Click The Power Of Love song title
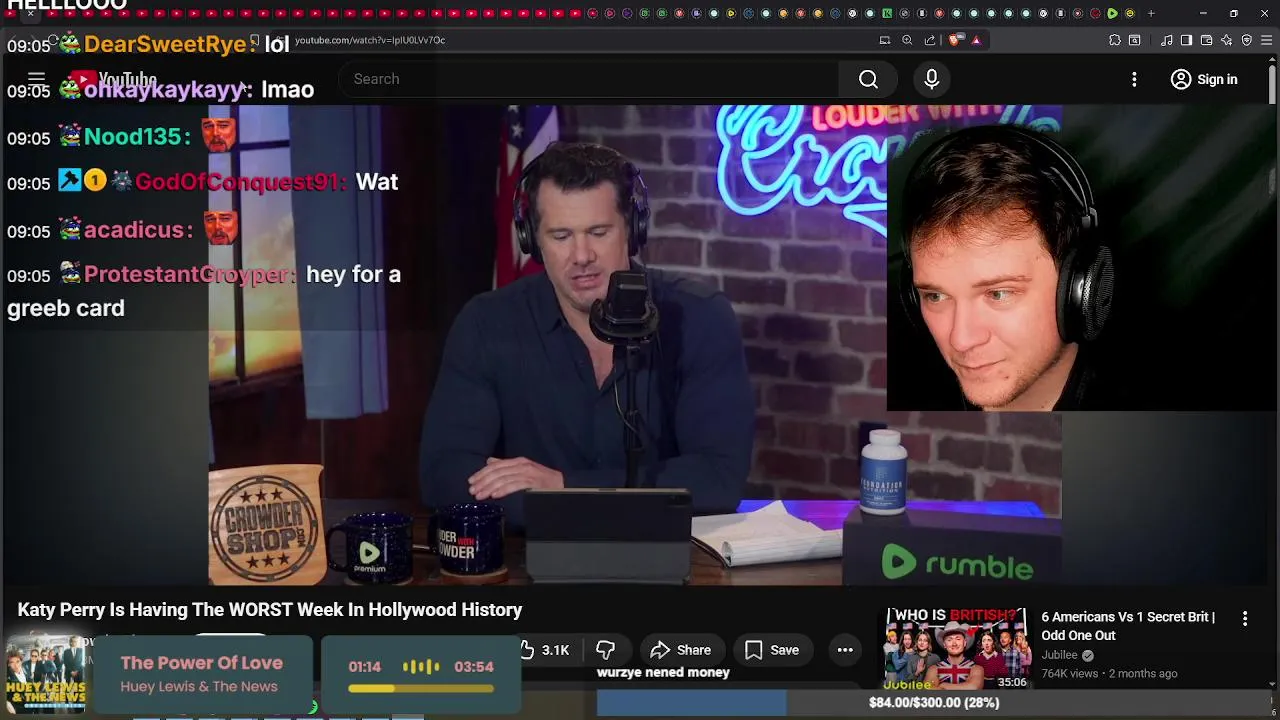1280x720 pixels. coord(202,663)
